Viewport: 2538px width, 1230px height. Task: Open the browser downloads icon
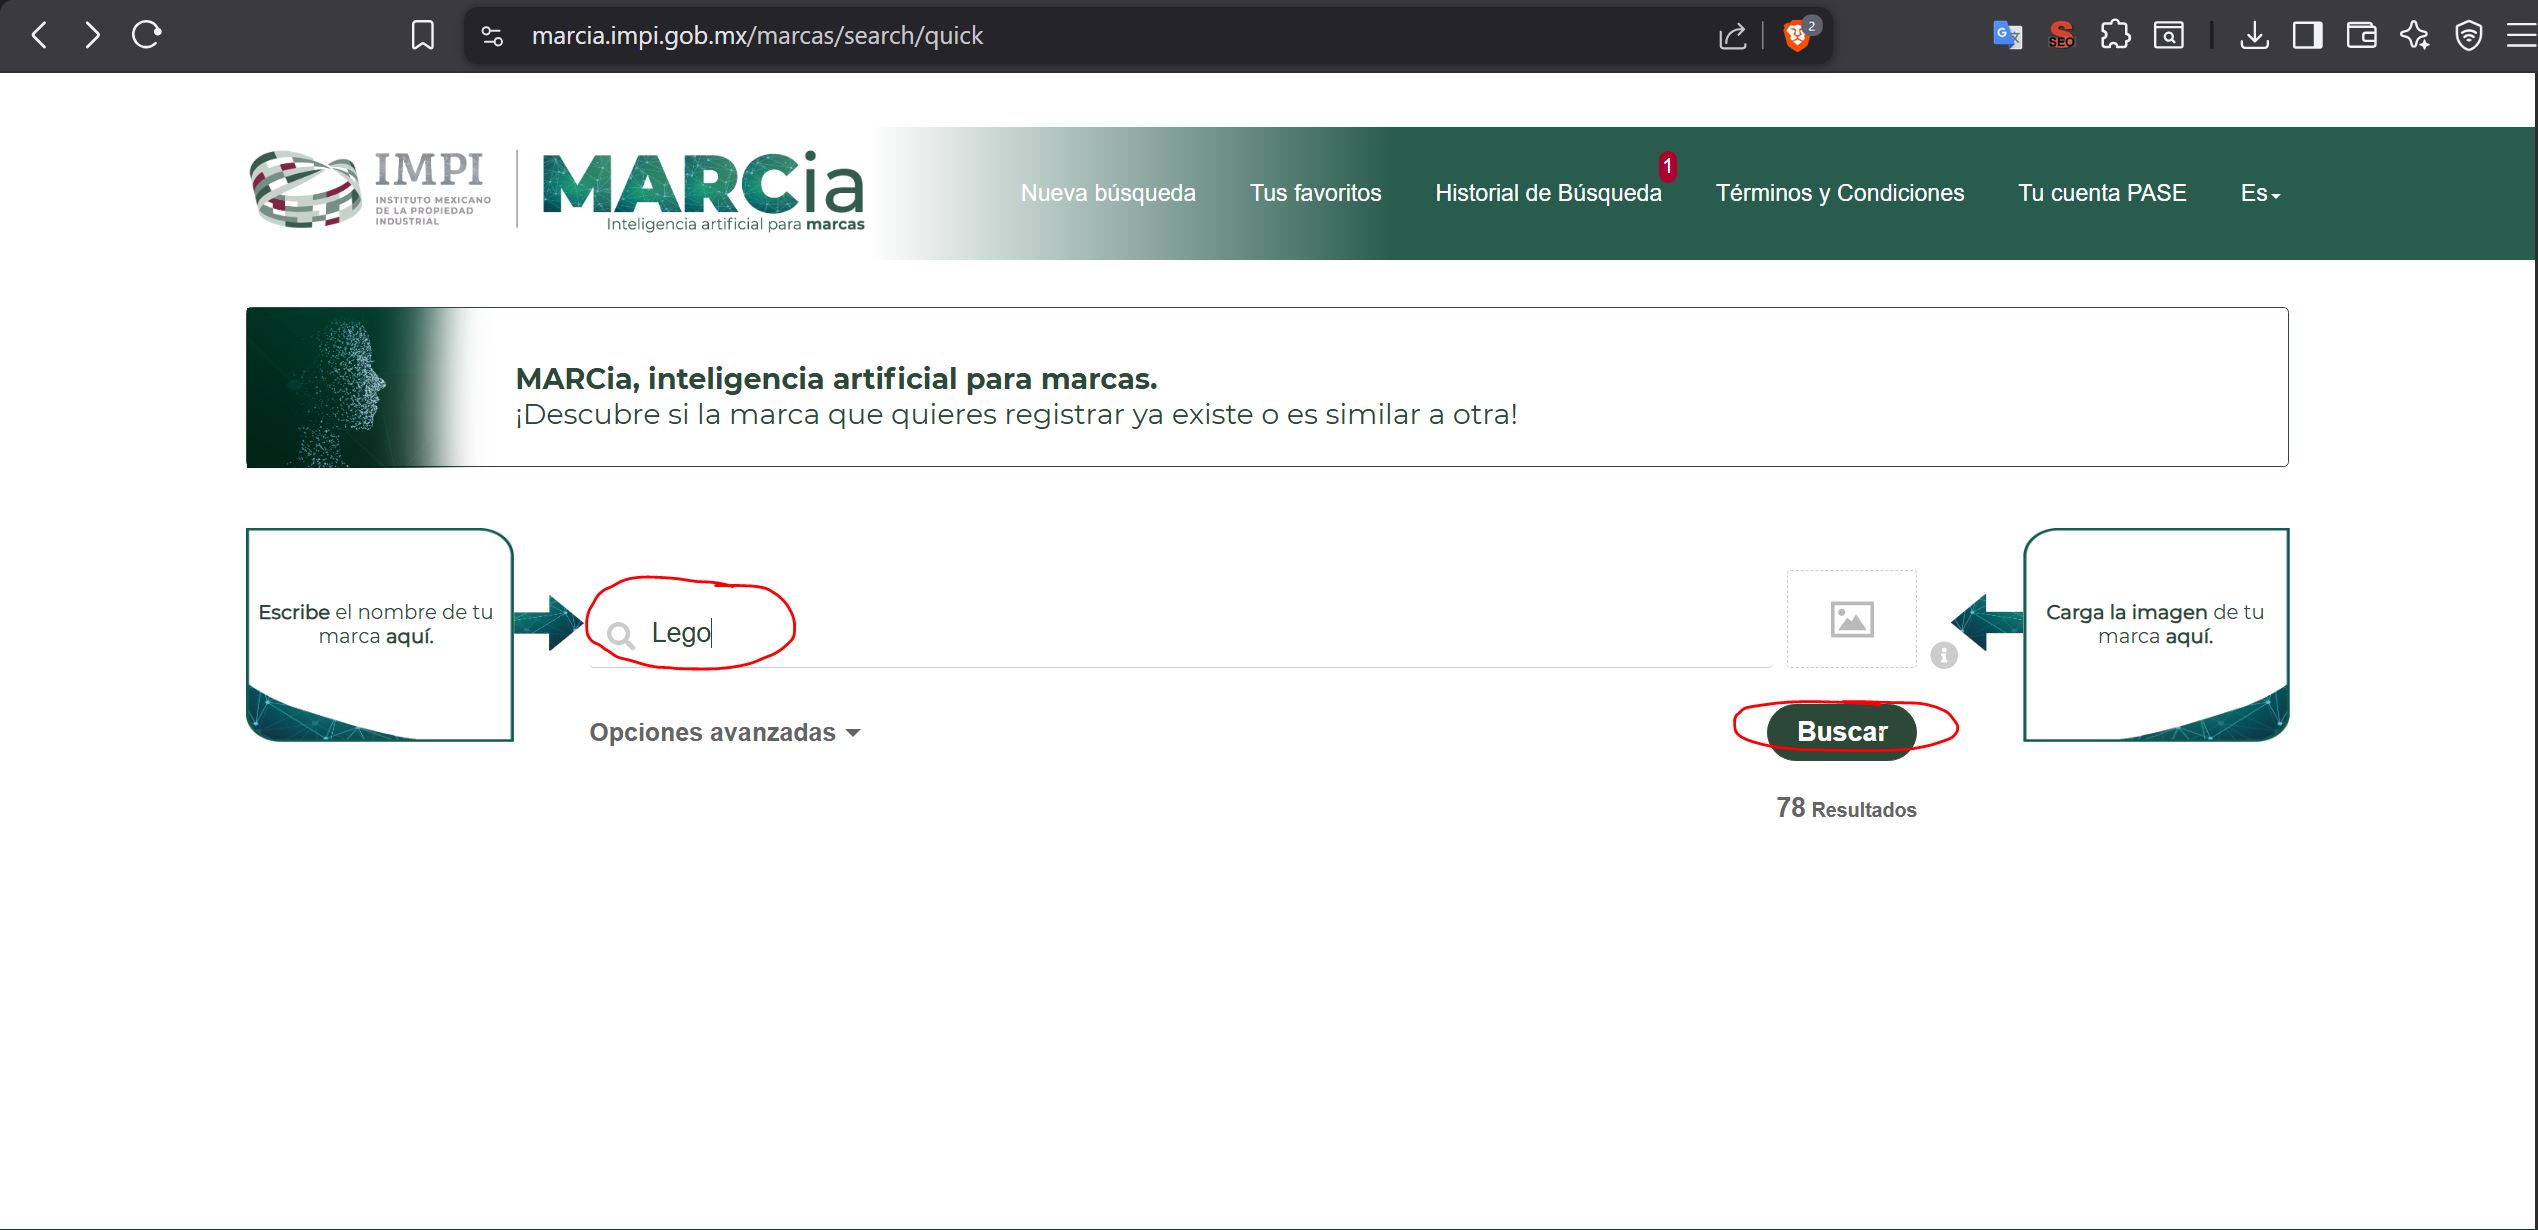pos(2254,36)
